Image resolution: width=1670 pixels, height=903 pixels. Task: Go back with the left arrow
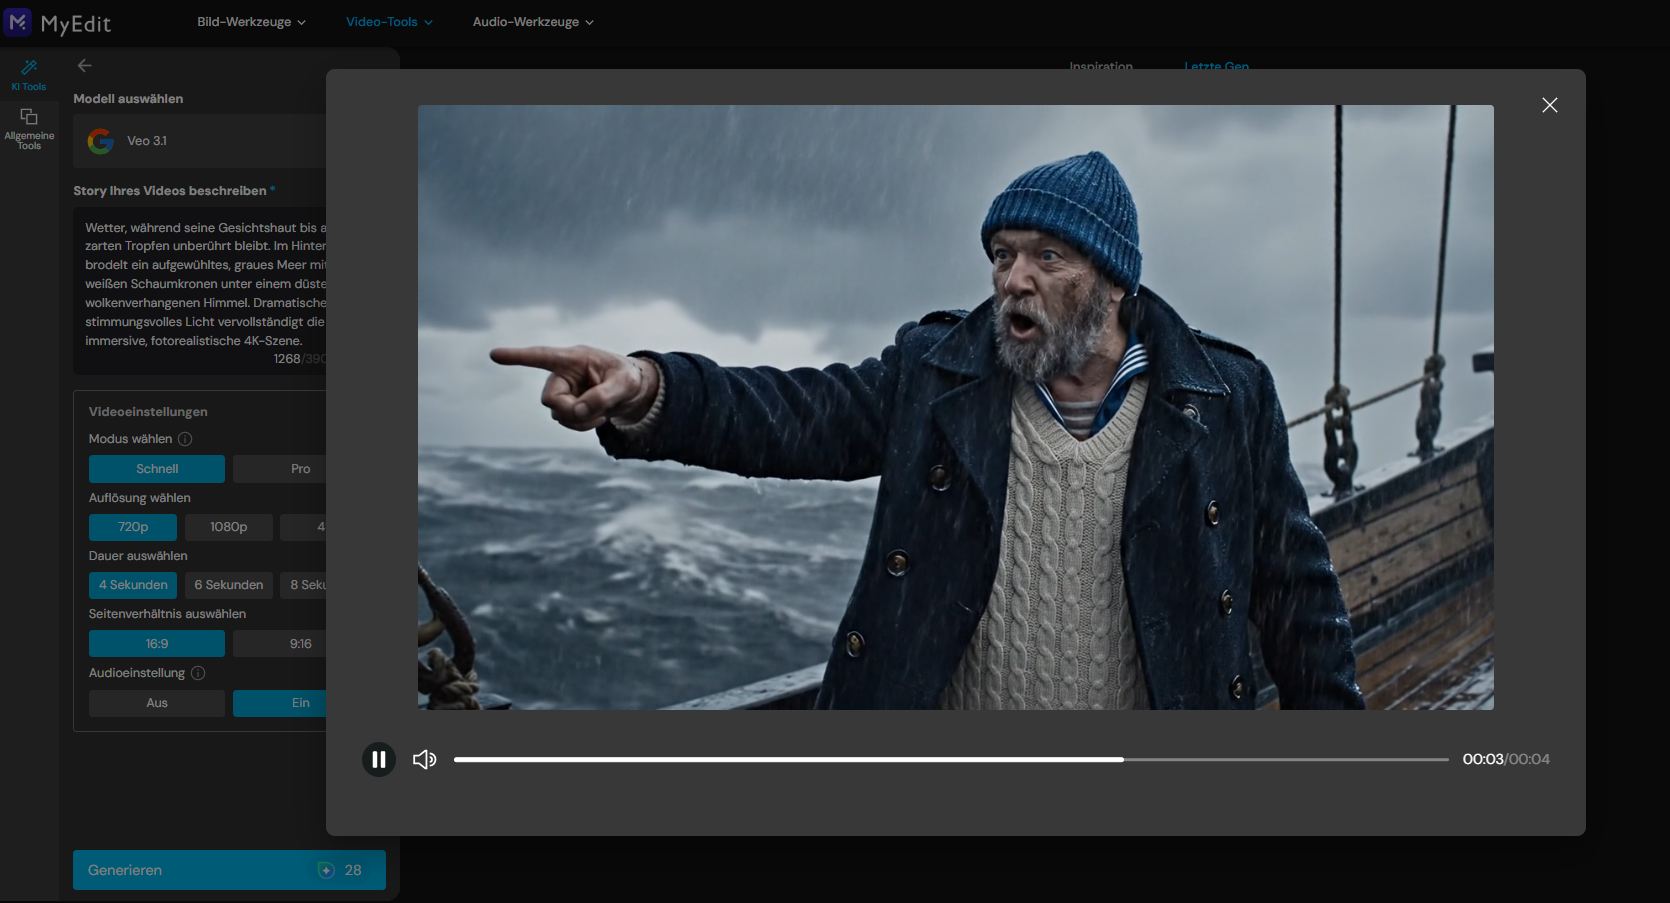[x=85, y=66]
